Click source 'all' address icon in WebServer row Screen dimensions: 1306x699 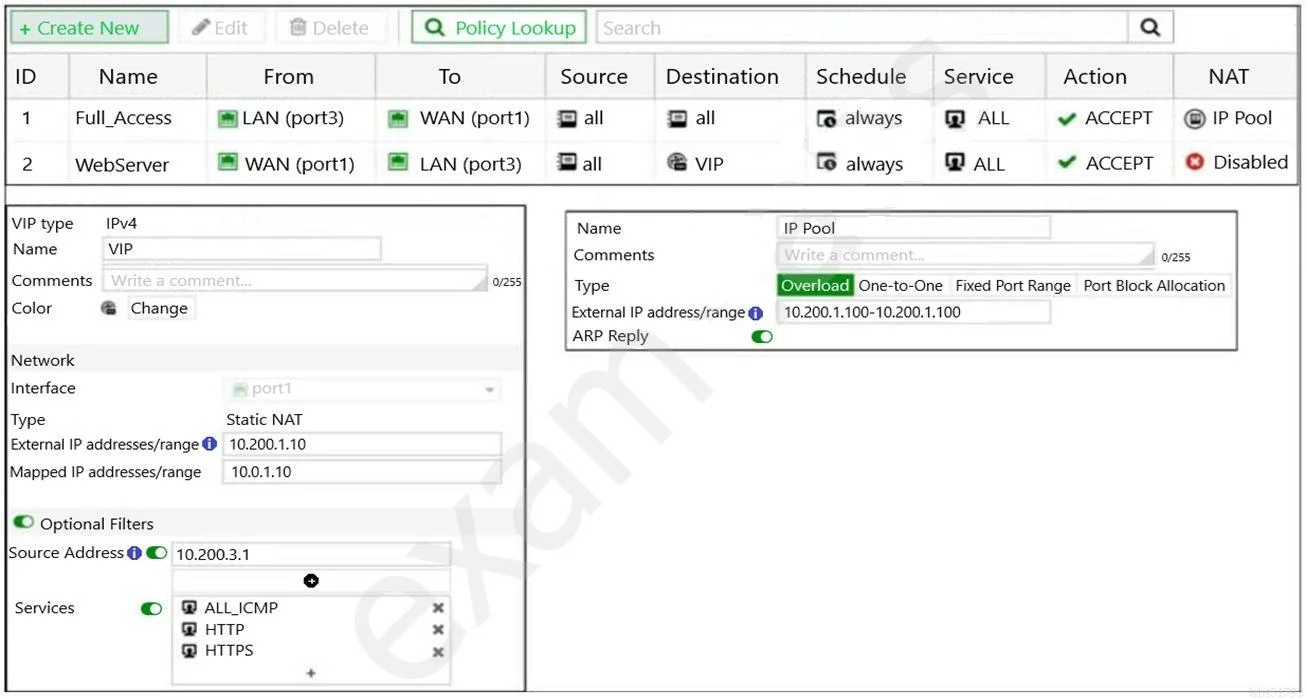(568, 162)
